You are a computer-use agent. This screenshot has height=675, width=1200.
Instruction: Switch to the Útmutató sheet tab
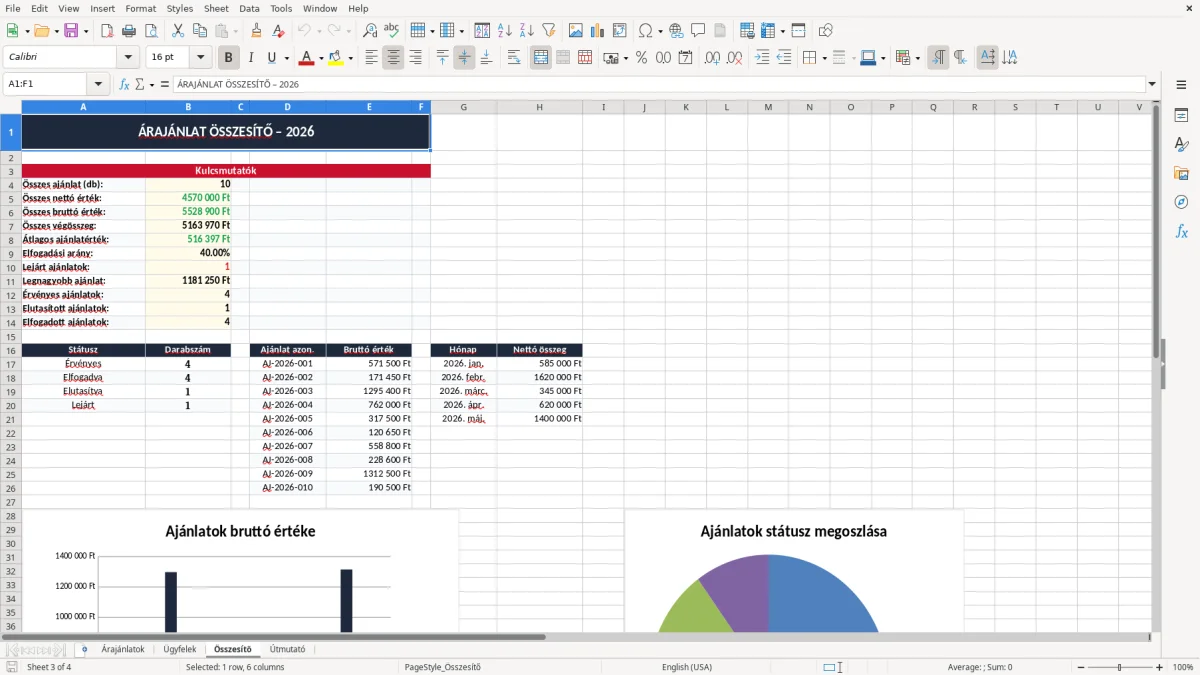point(288,649)
